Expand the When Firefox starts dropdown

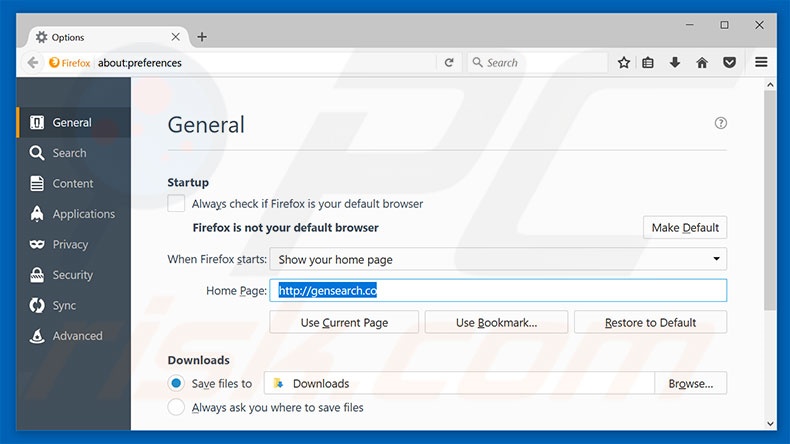[x=498, y=259]
